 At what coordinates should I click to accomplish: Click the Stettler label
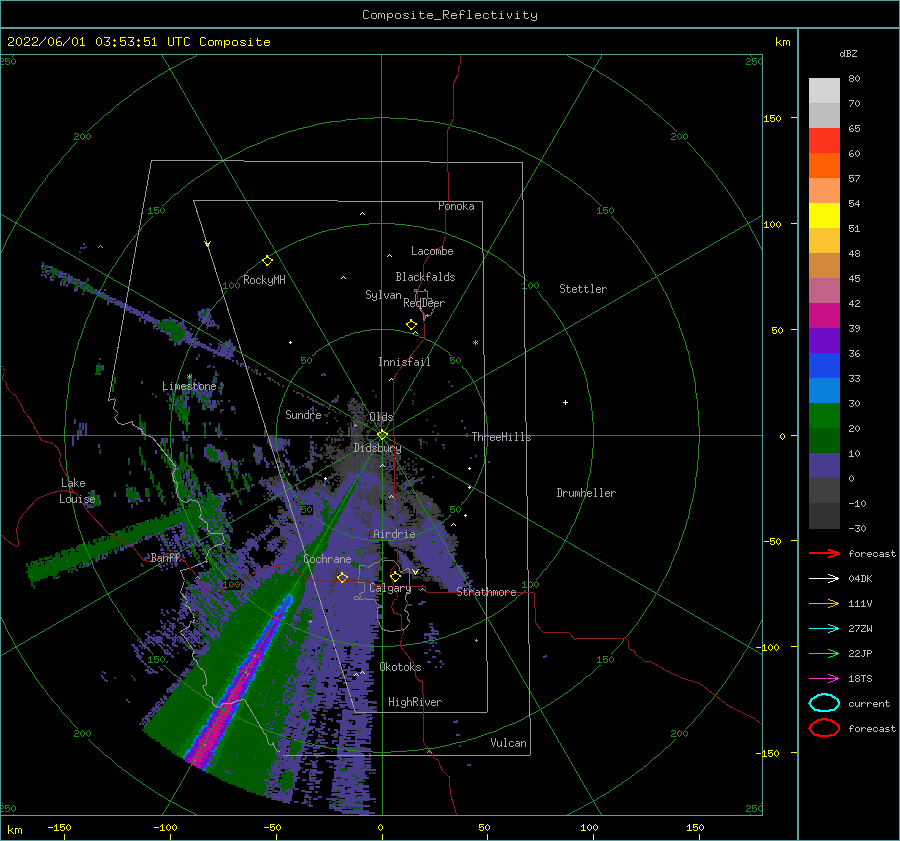click(583, 289)
